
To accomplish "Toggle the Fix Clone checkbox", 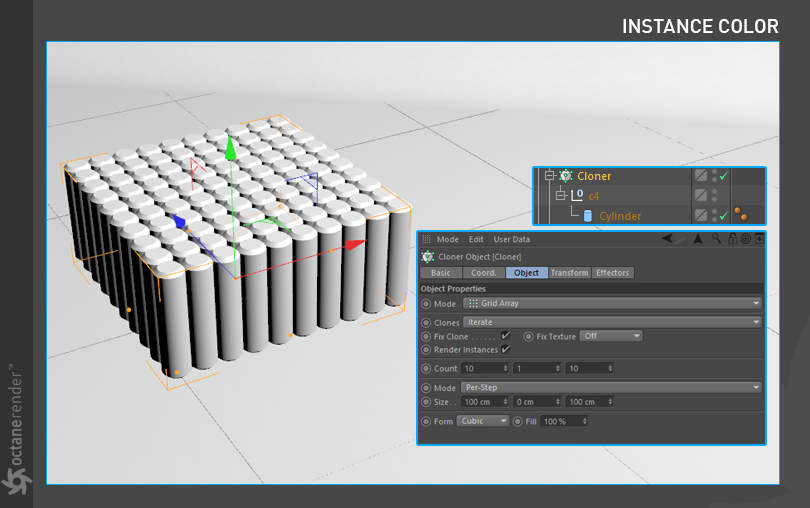I will tap(506, 336).
